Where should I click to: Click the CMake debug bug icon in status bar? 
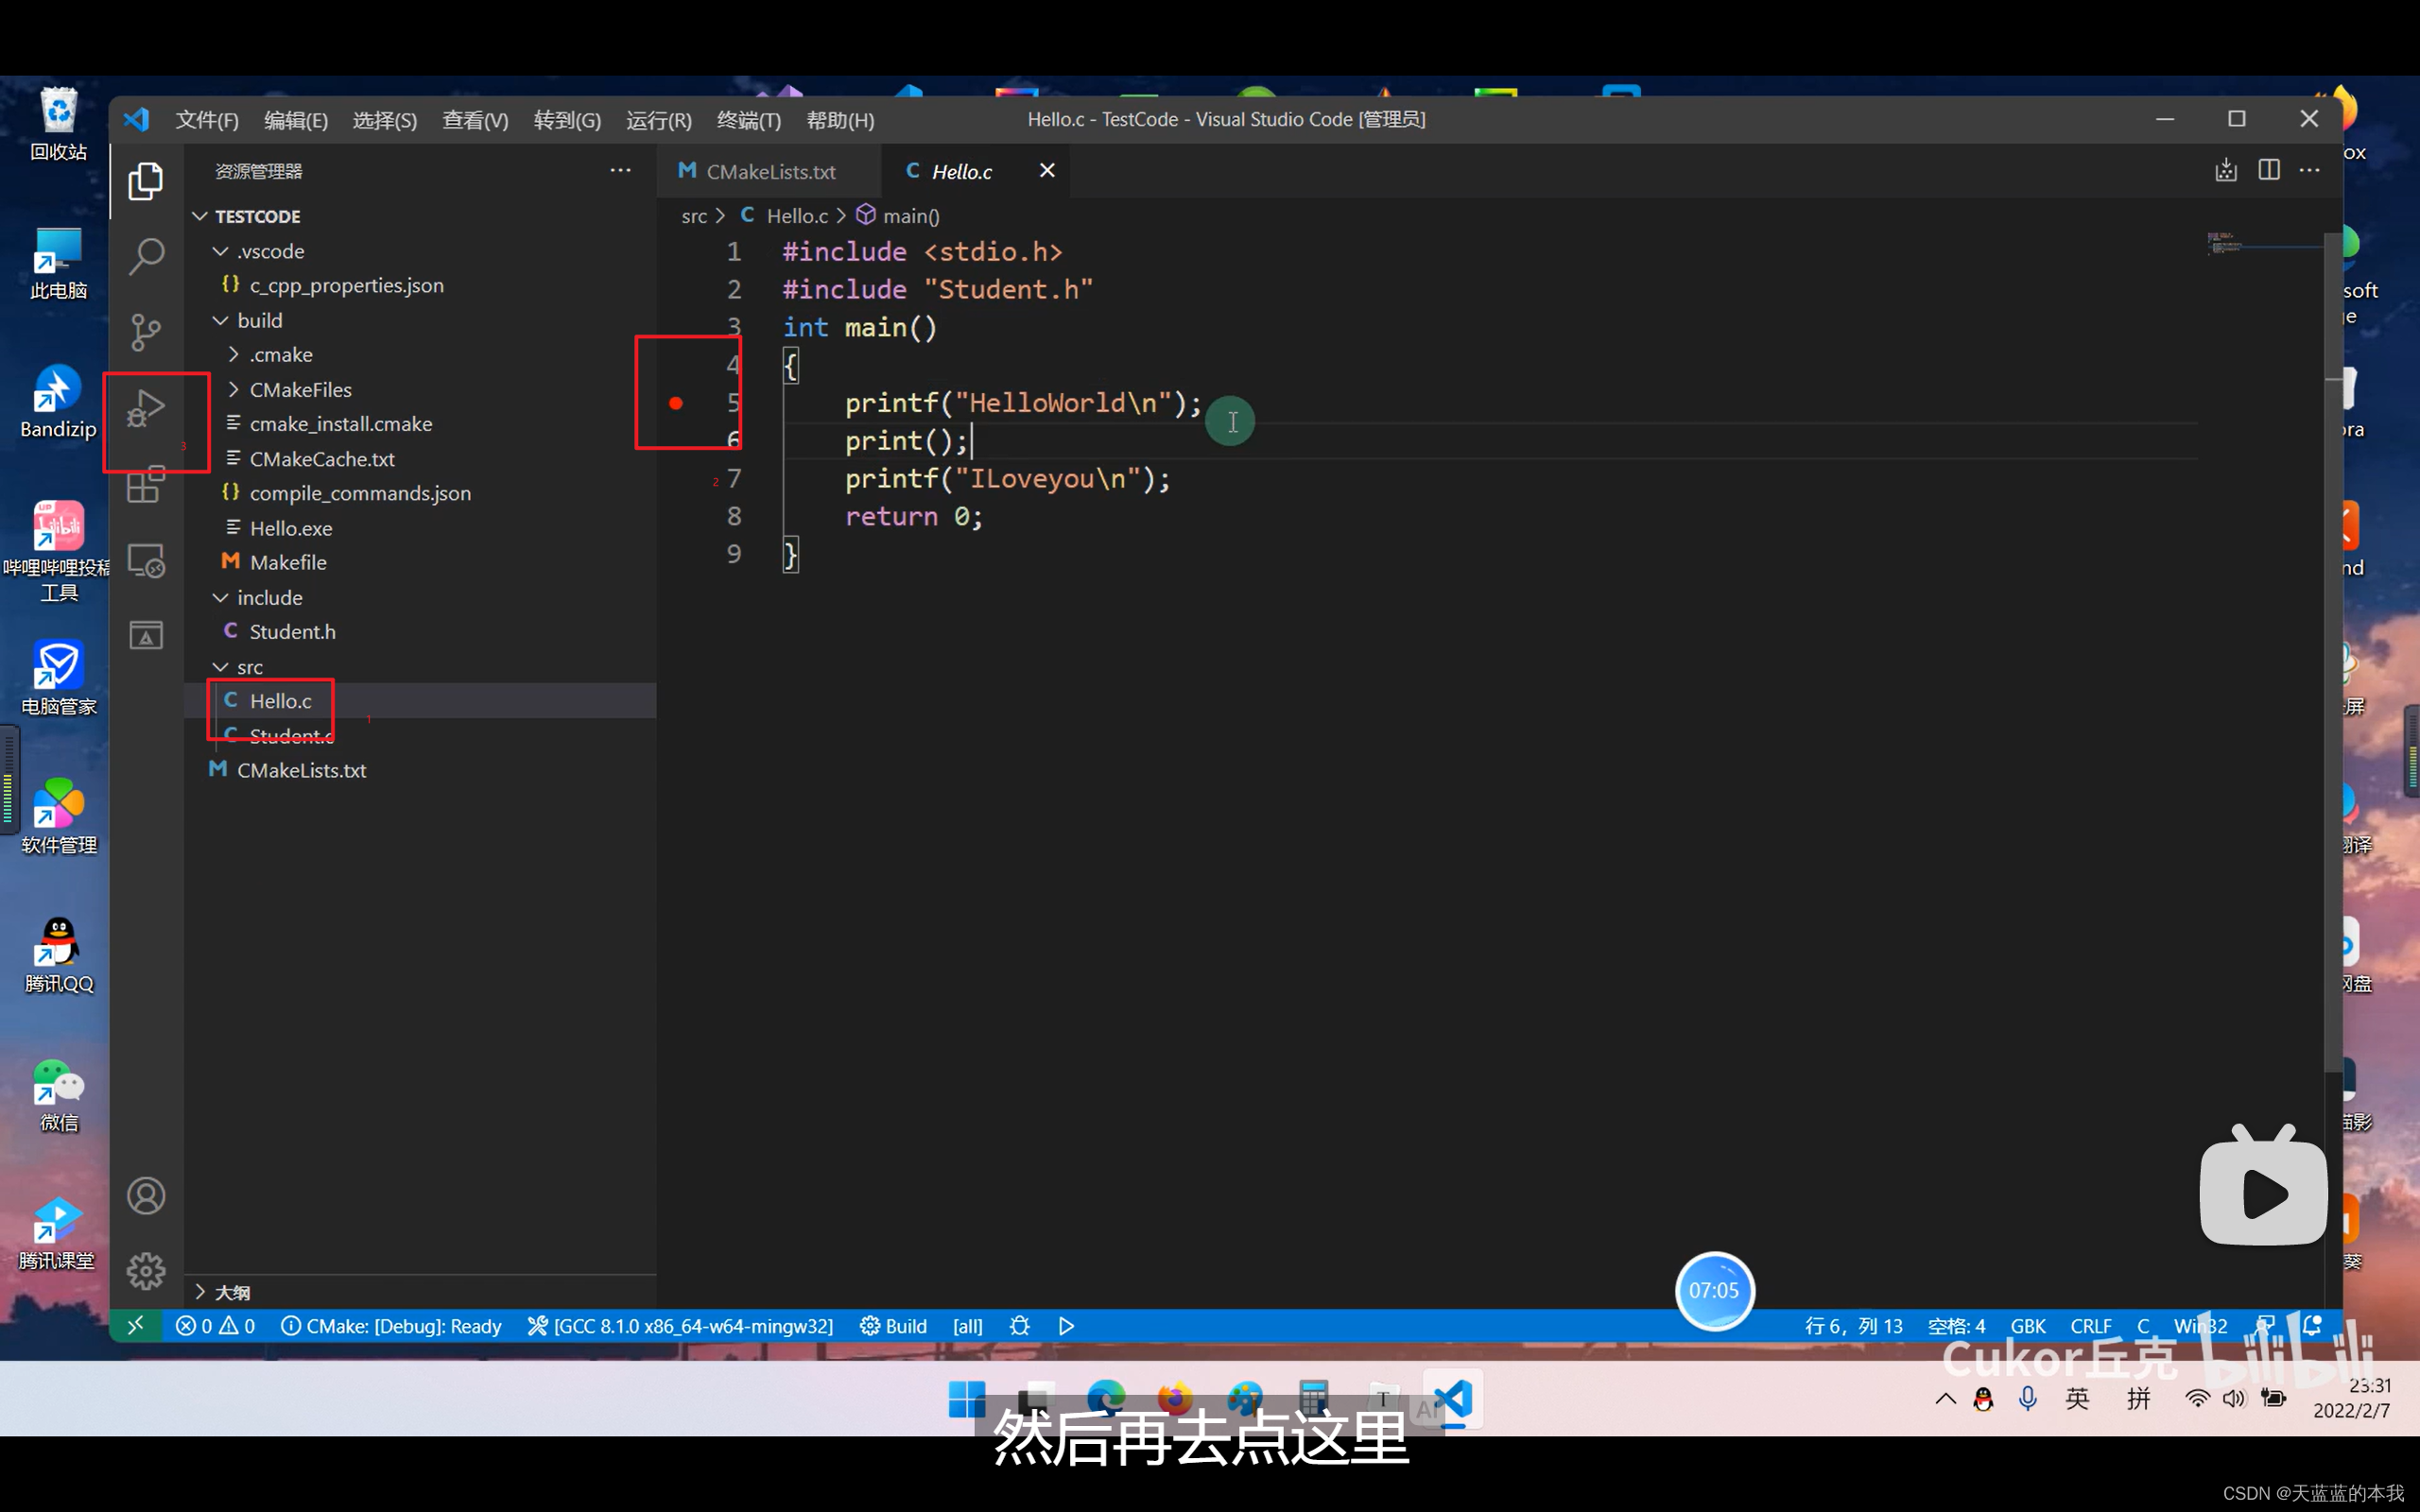pos(1019,1326)
